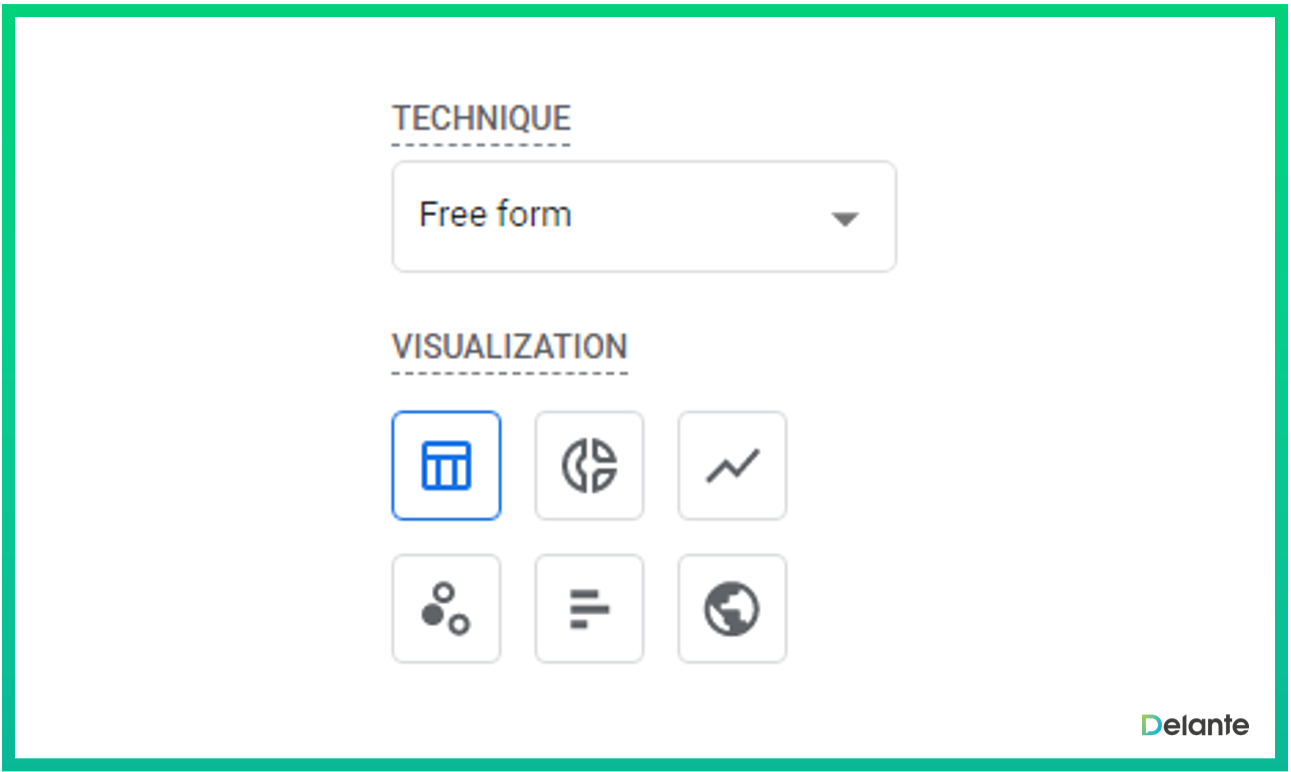Choose the Geo map globe visualization
1291x772 pixels.
click(x=732, y=609)
